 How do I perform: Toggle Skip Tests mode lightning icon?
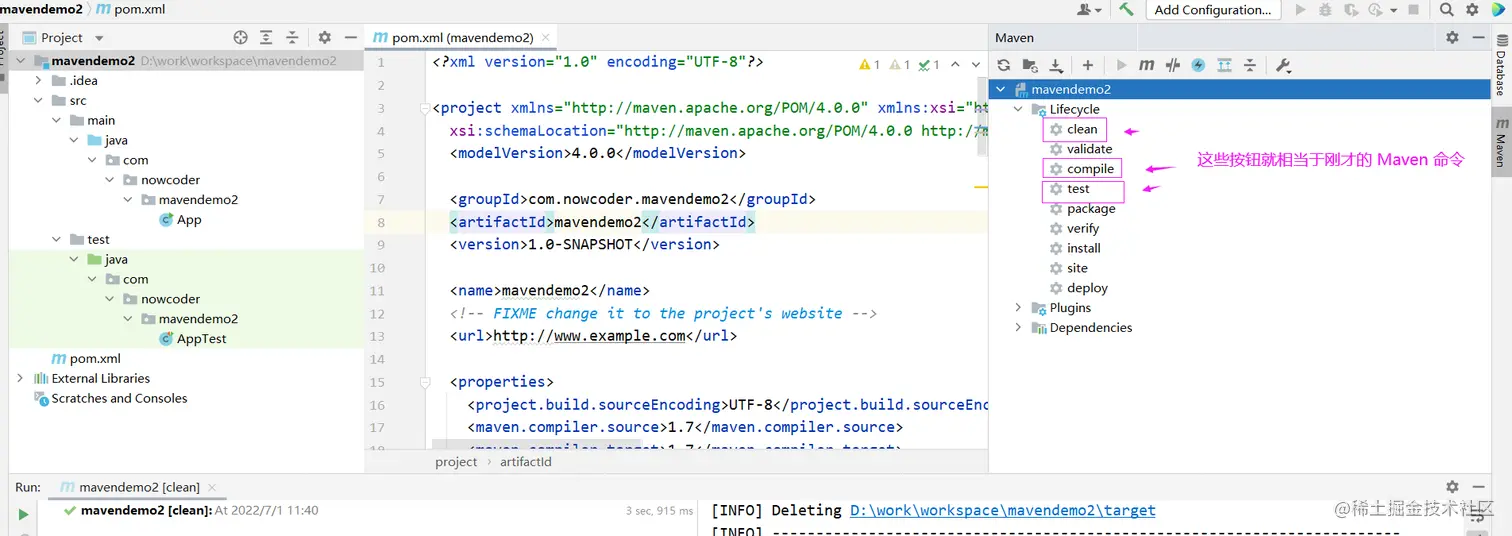[1198, 65]
